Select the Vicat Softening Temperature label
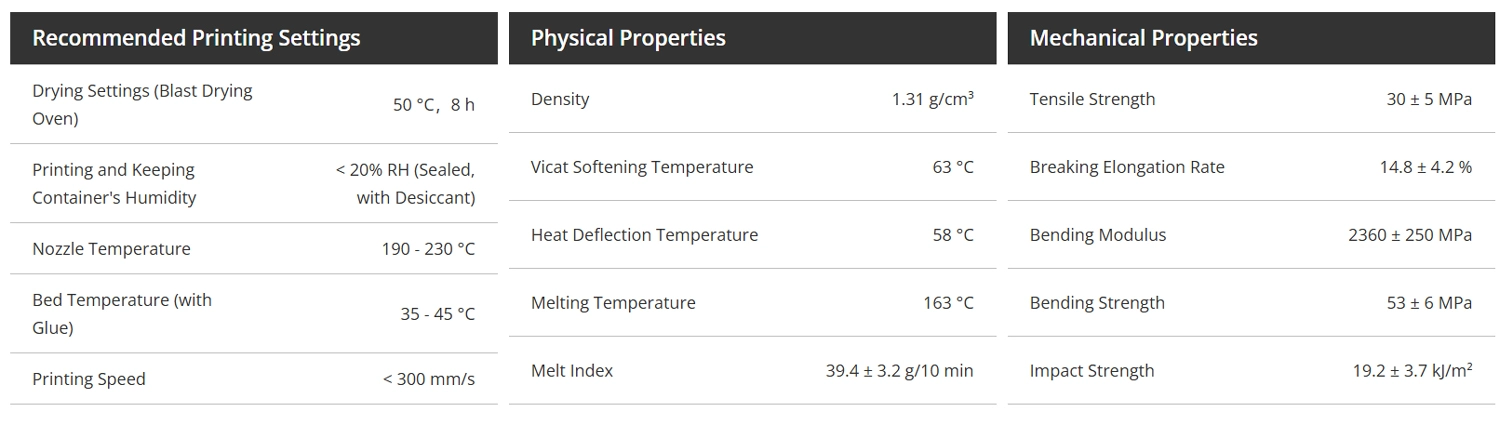Image resolution: width=1500 pixels, height=425 pixels. point(642,167)
